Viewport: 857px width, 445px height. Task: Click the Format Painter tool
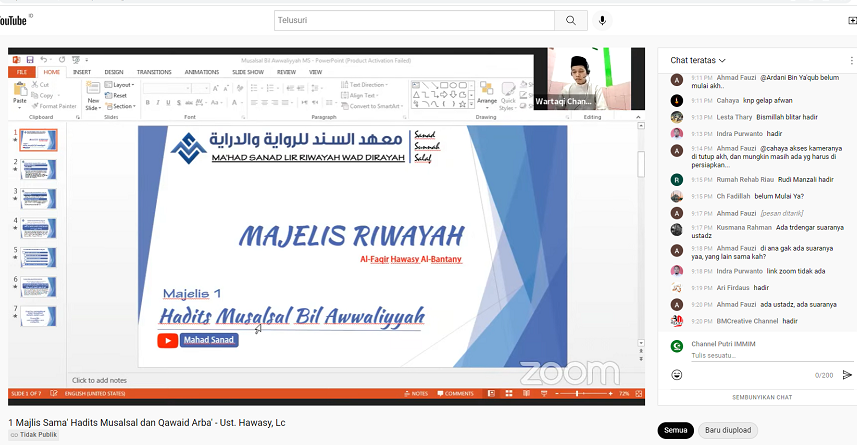point(54,106)
